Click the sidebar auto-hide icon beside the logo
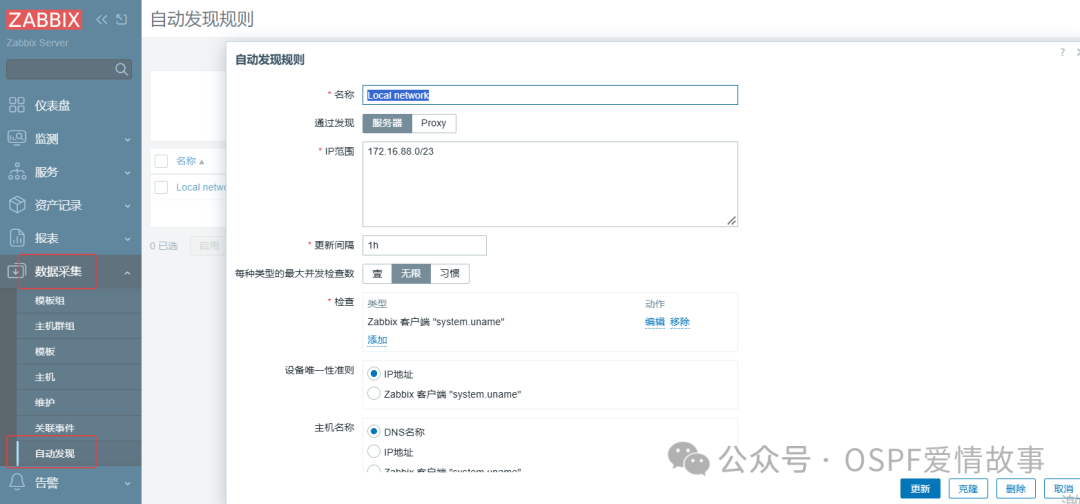 (121, 19)
